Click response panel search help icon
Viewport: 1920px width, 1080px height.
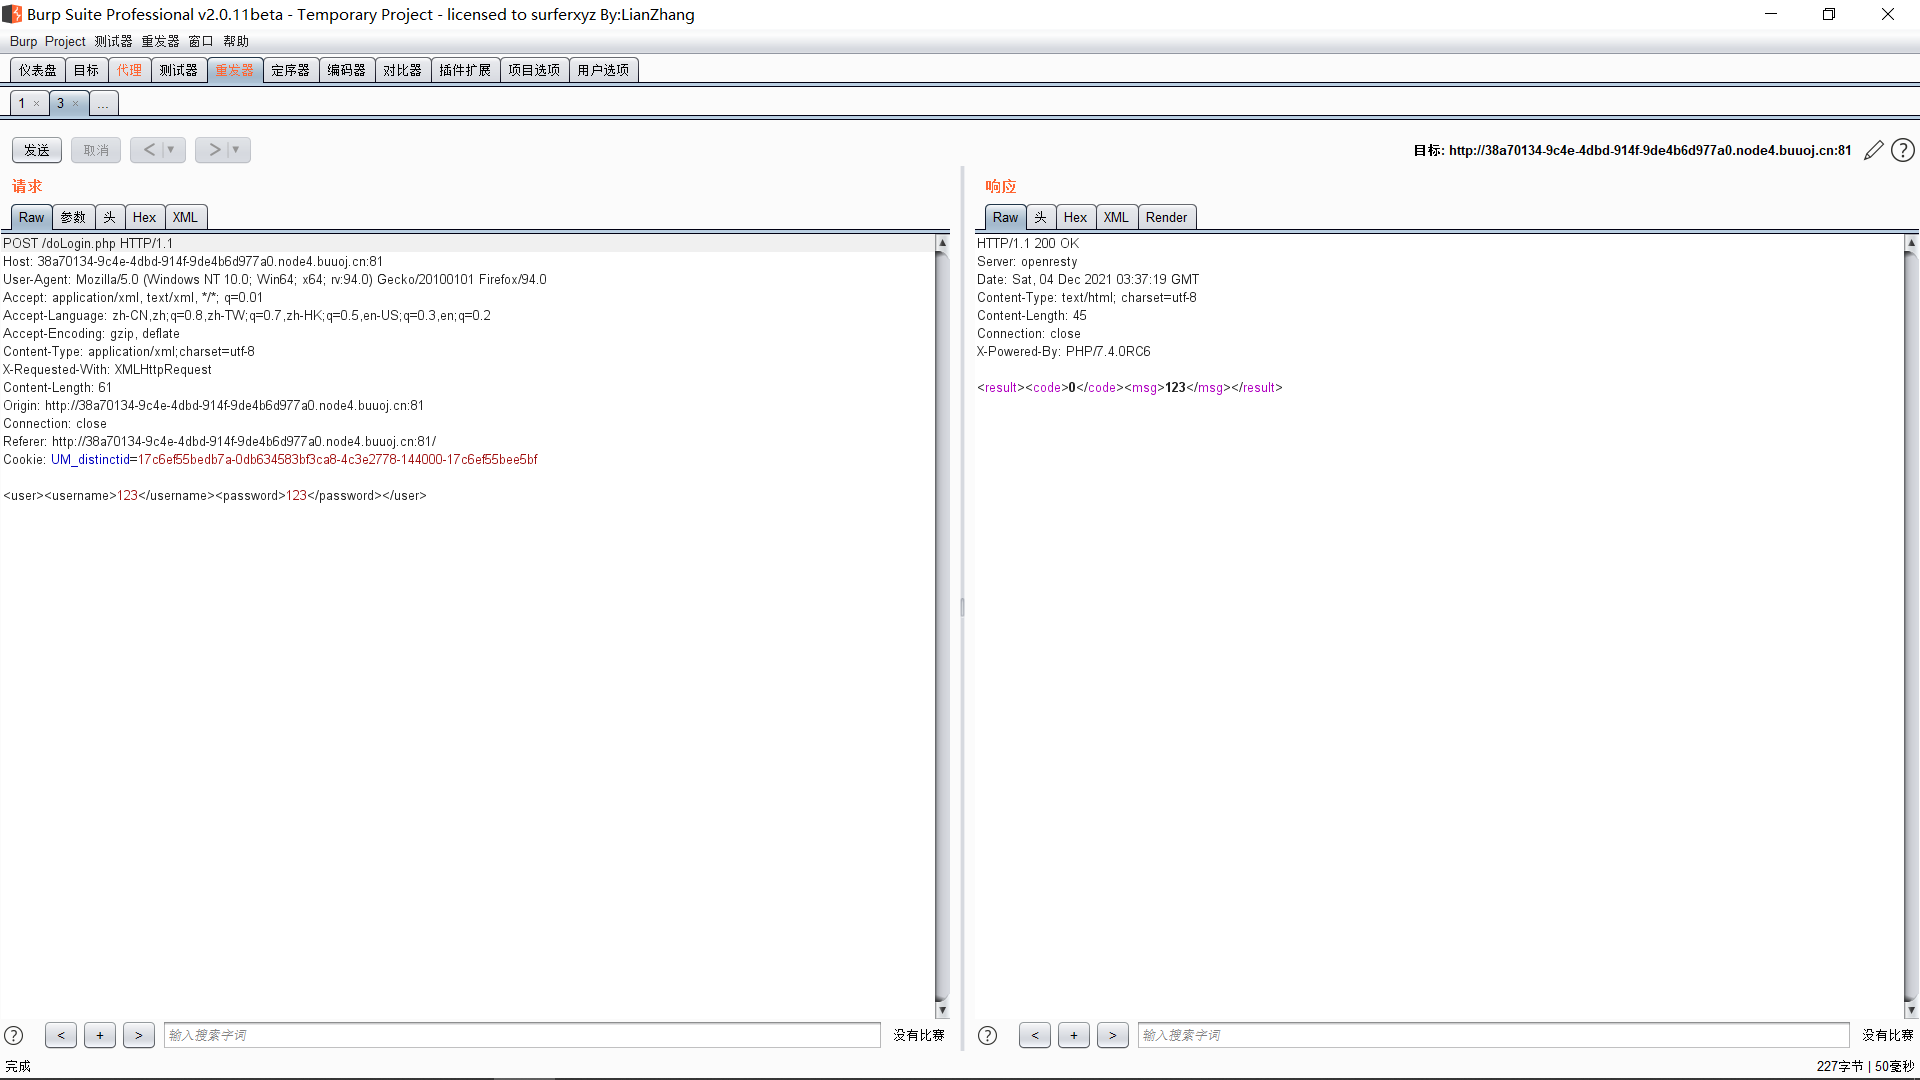pyautogui.click(x=987, y=1035)
